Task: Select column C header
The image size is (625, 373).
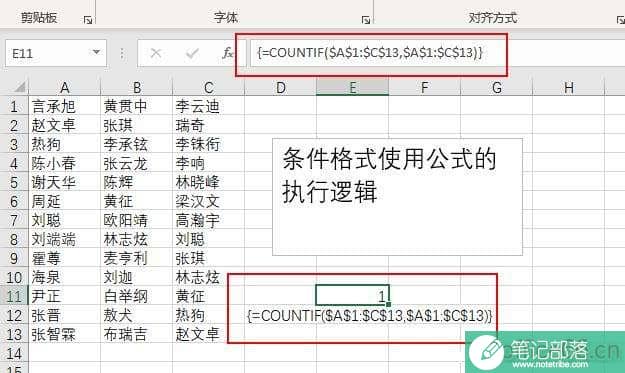Action: coord(208,87)
